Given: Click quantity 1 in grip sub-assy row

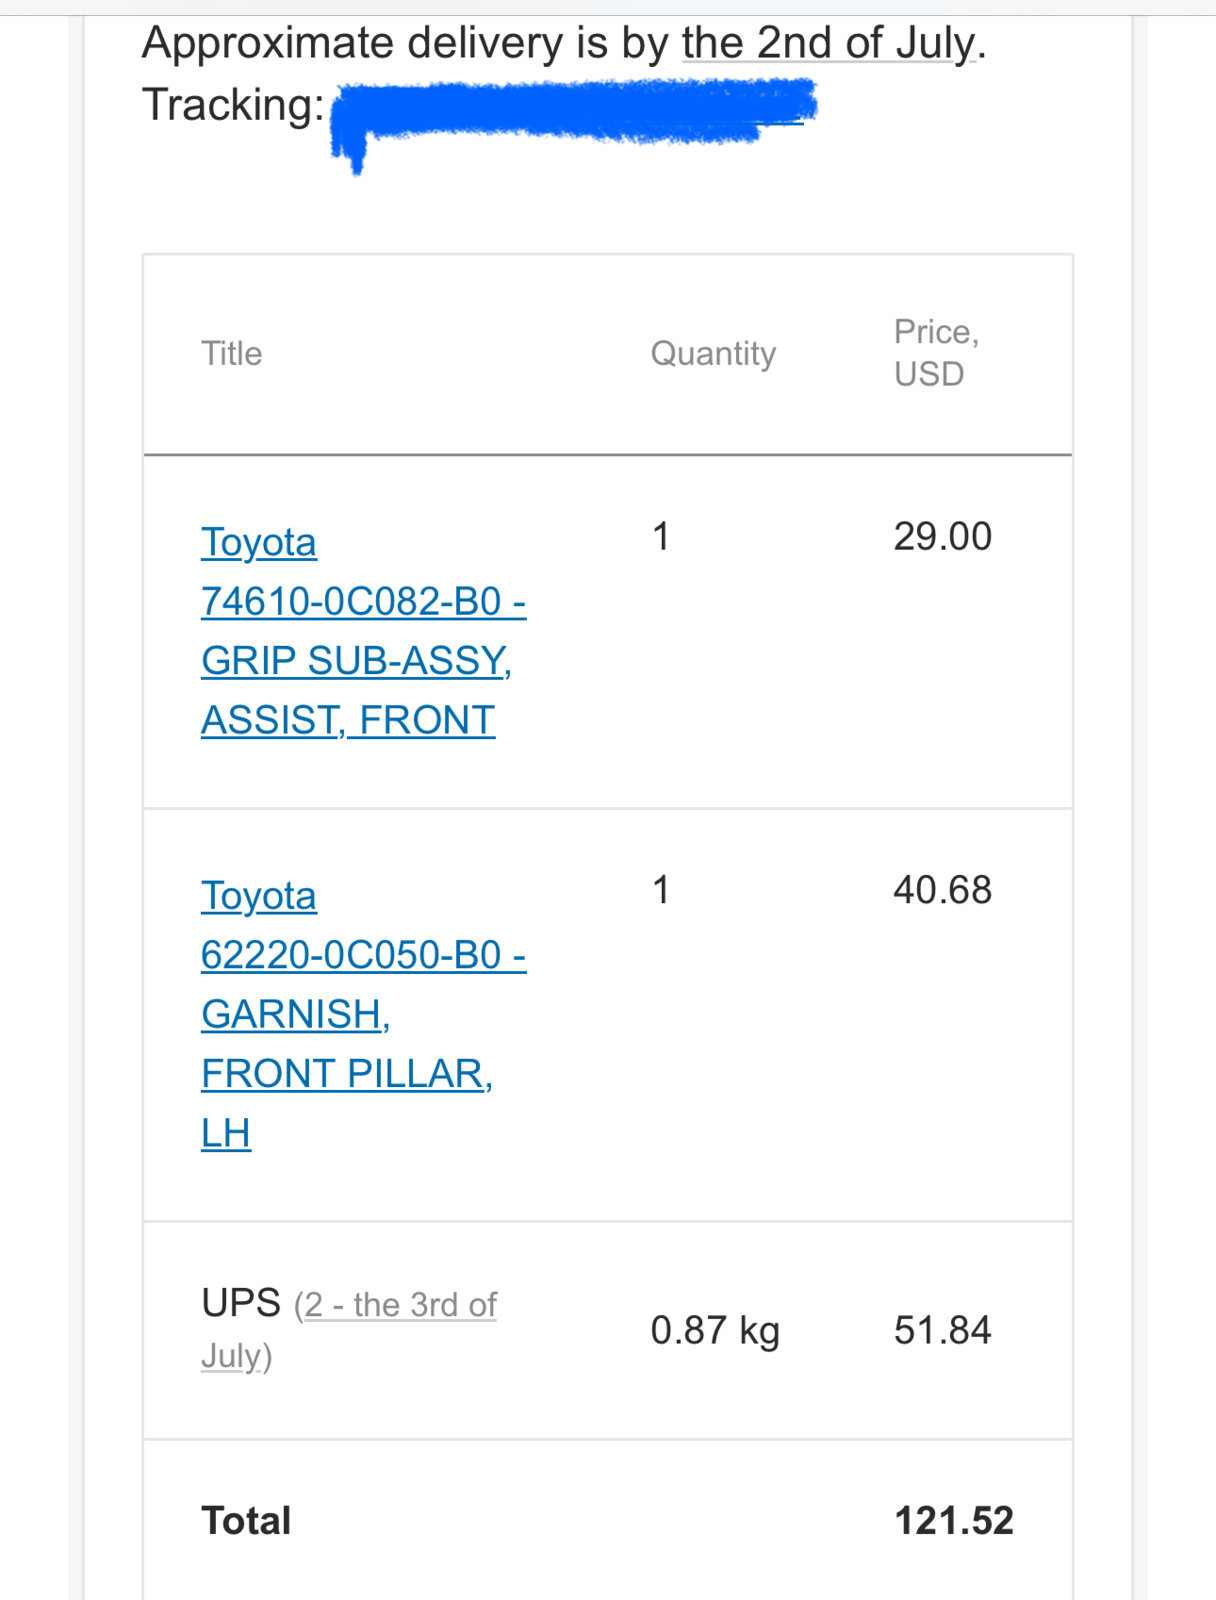Looking at the screenshot, I should pyautogui.click(x=661, y=536).
